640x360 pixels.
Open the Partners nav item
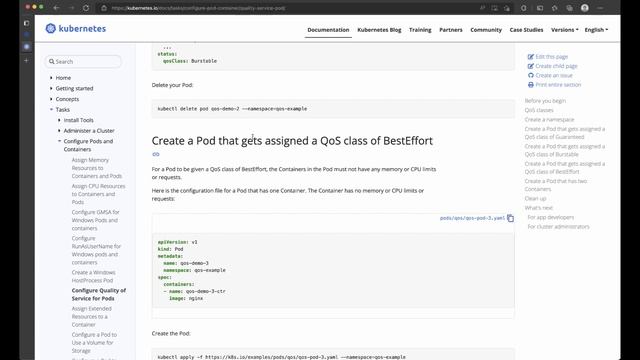451,30
